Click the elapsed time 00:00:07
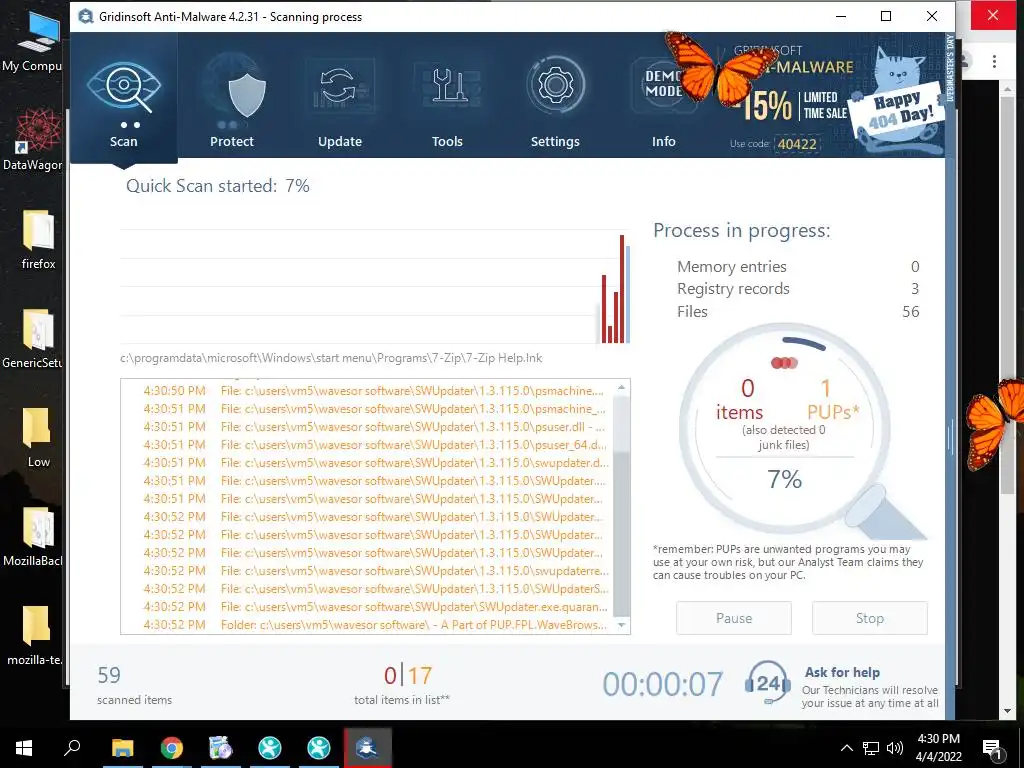Image resolution: width=1024 pixels, height=768 pixels. coord(662,684)
